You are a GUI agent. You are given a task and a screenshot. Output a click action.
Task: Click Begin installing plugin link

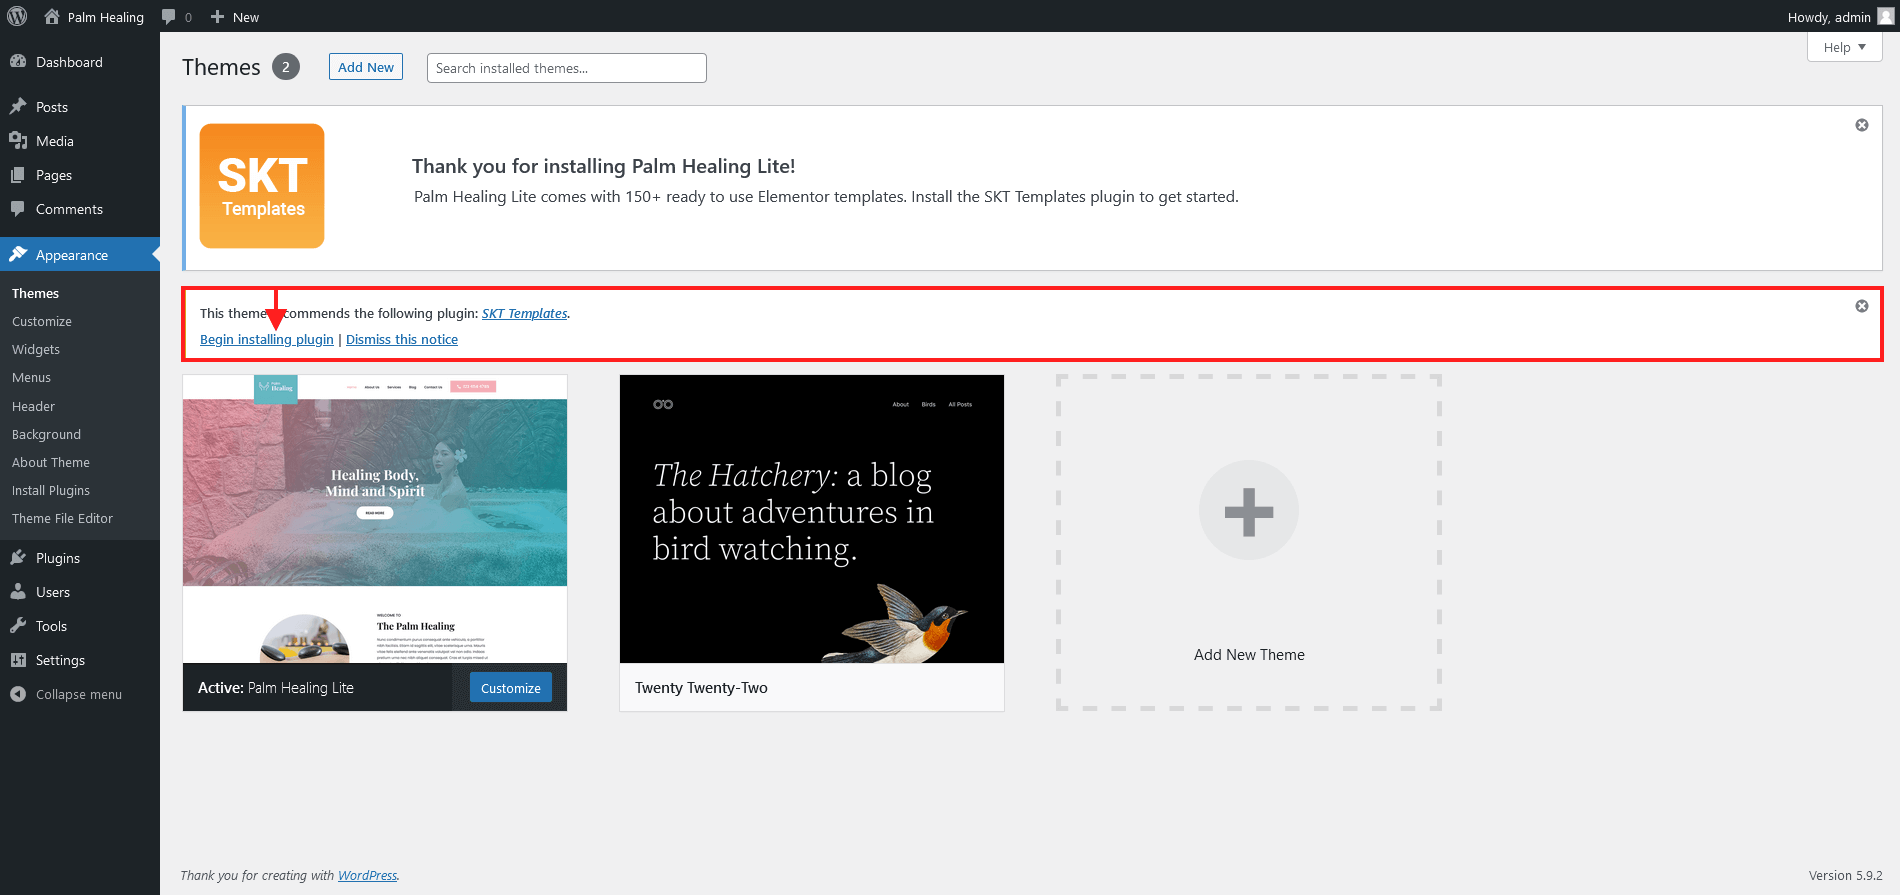coord(267,340)
